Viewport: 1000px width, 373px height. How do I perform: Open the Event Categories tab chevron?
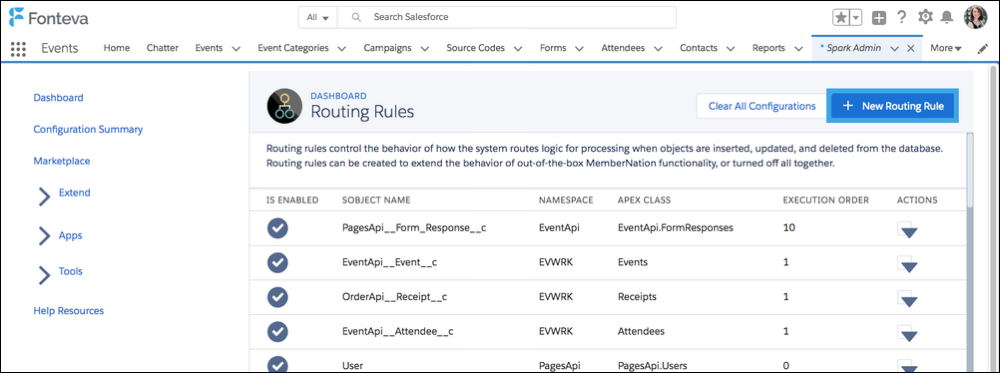coord(342,48)
